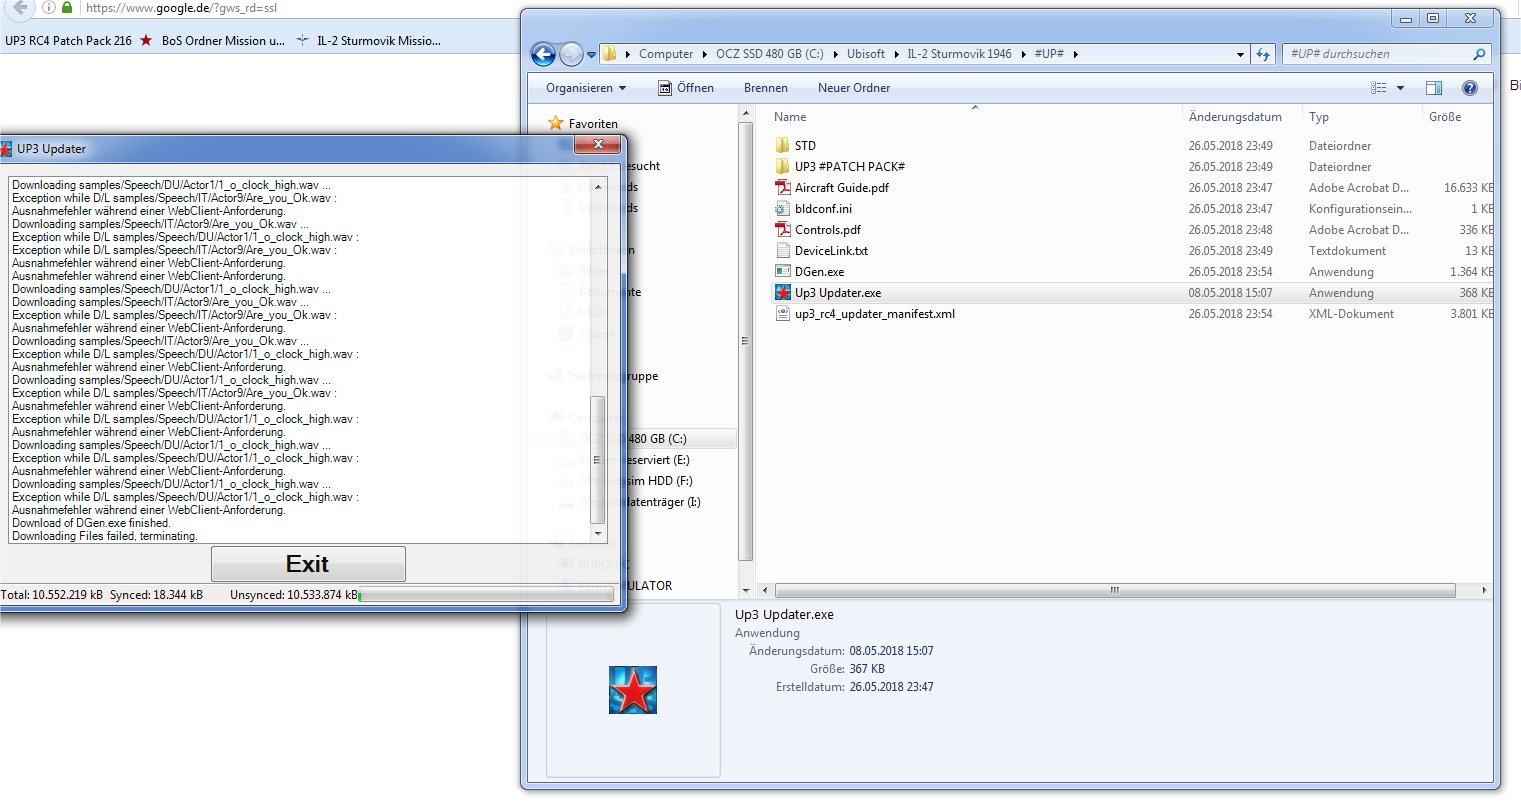Expand the chevron after Ubisoft in breadcrumb
Screen dimensions: 1521x809
tap(895, 54)
